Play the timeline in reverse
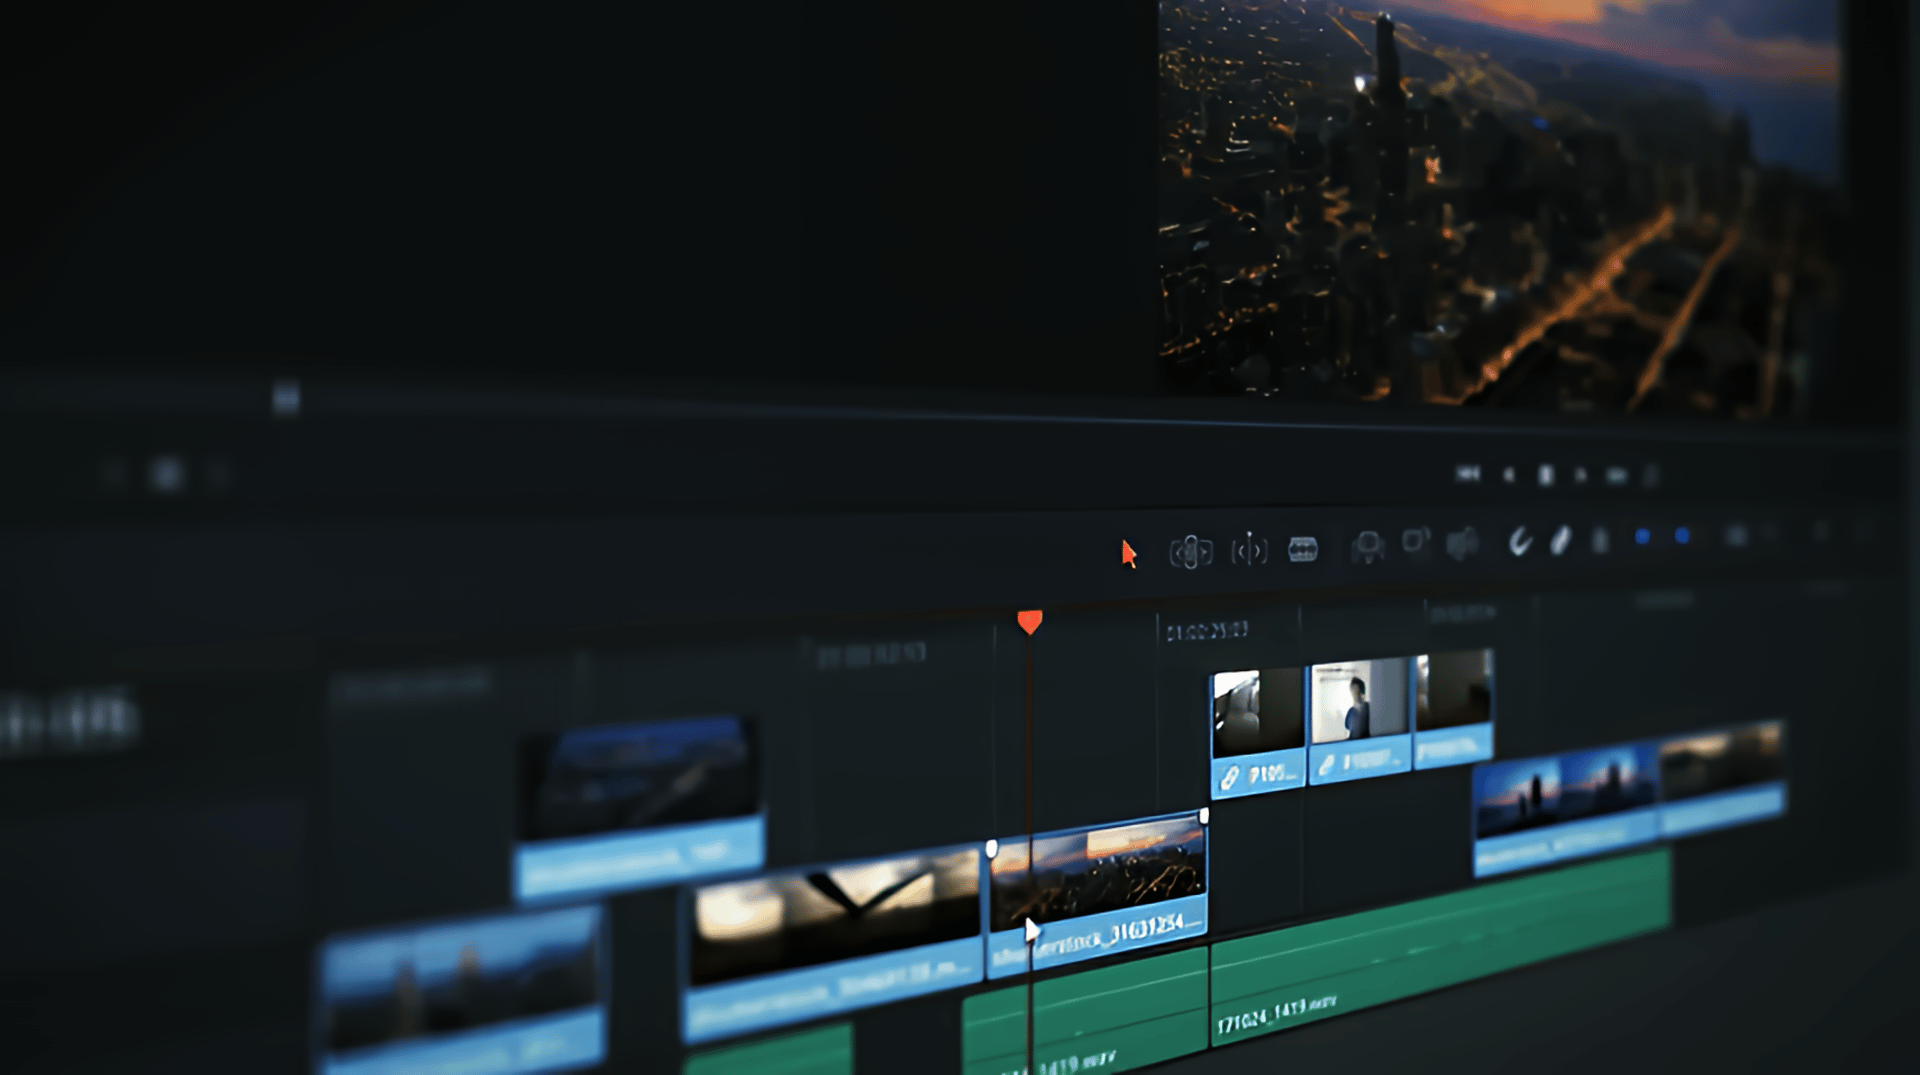The image size is (1920, 1075). [x=1509, y=475]
